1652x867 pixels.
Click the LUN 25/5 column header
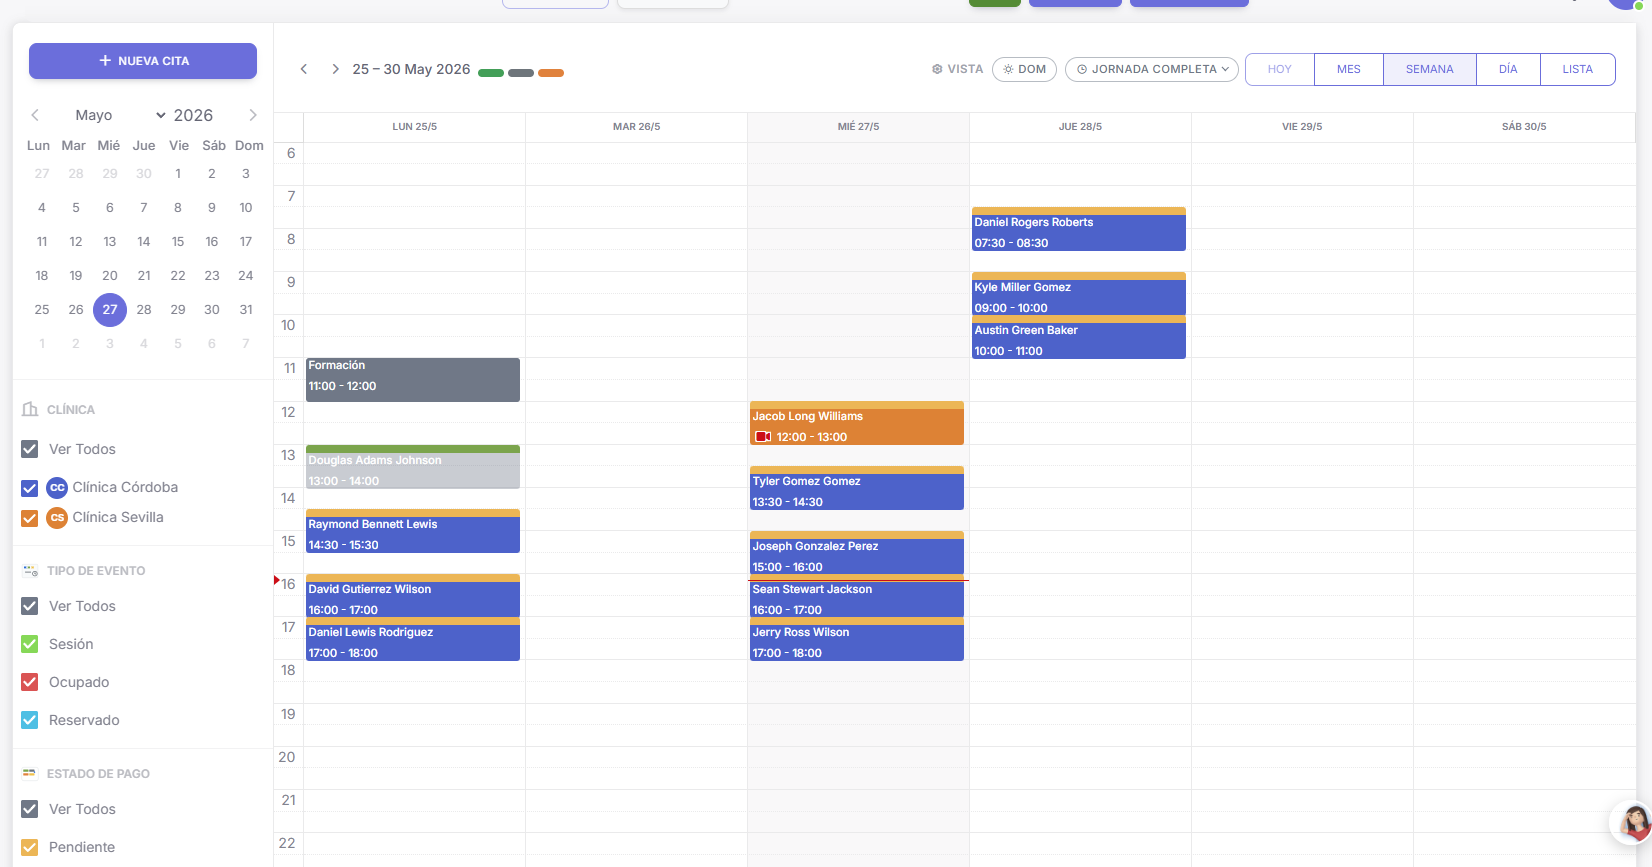click(x=415, y=127)
